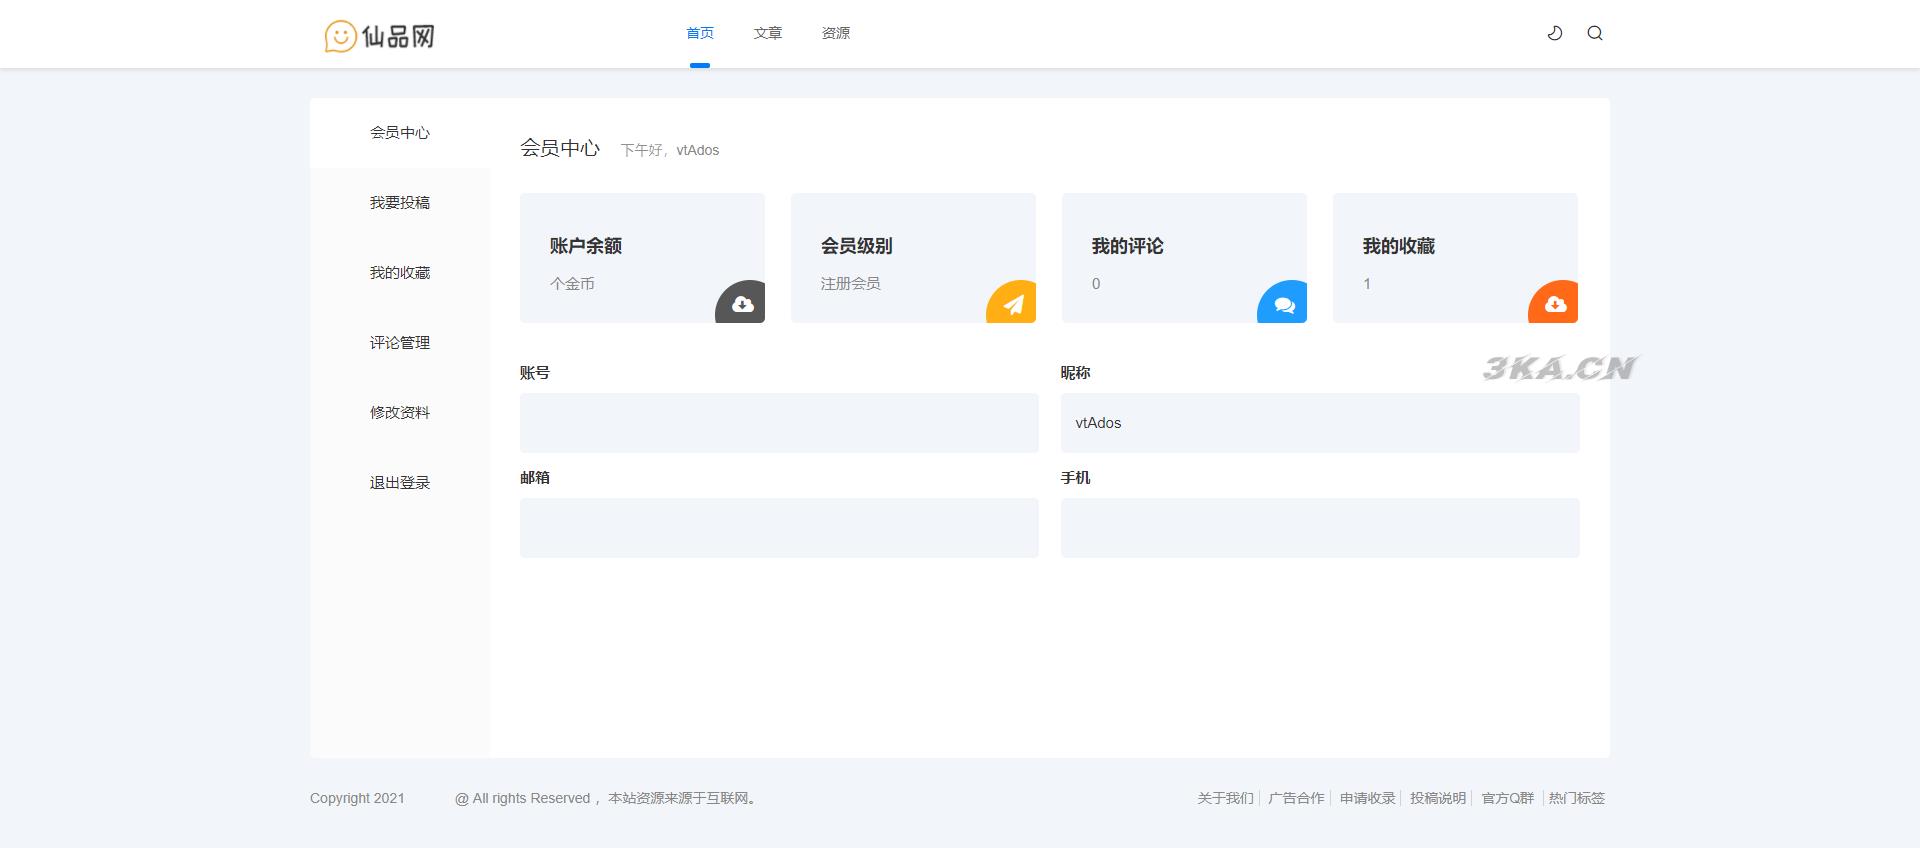
Task: Click the blue comments bubble icon
Action: click(x=1284, y=304)
